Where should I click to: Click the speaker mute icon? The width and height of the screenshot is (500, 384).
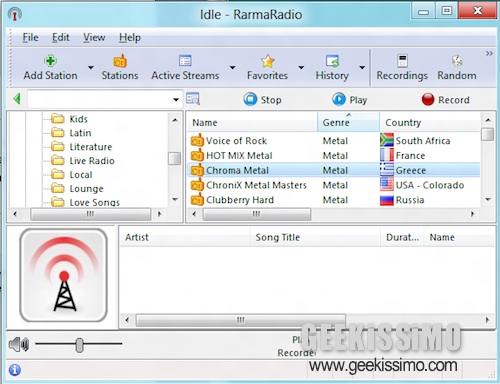click(x=19, y=344)
